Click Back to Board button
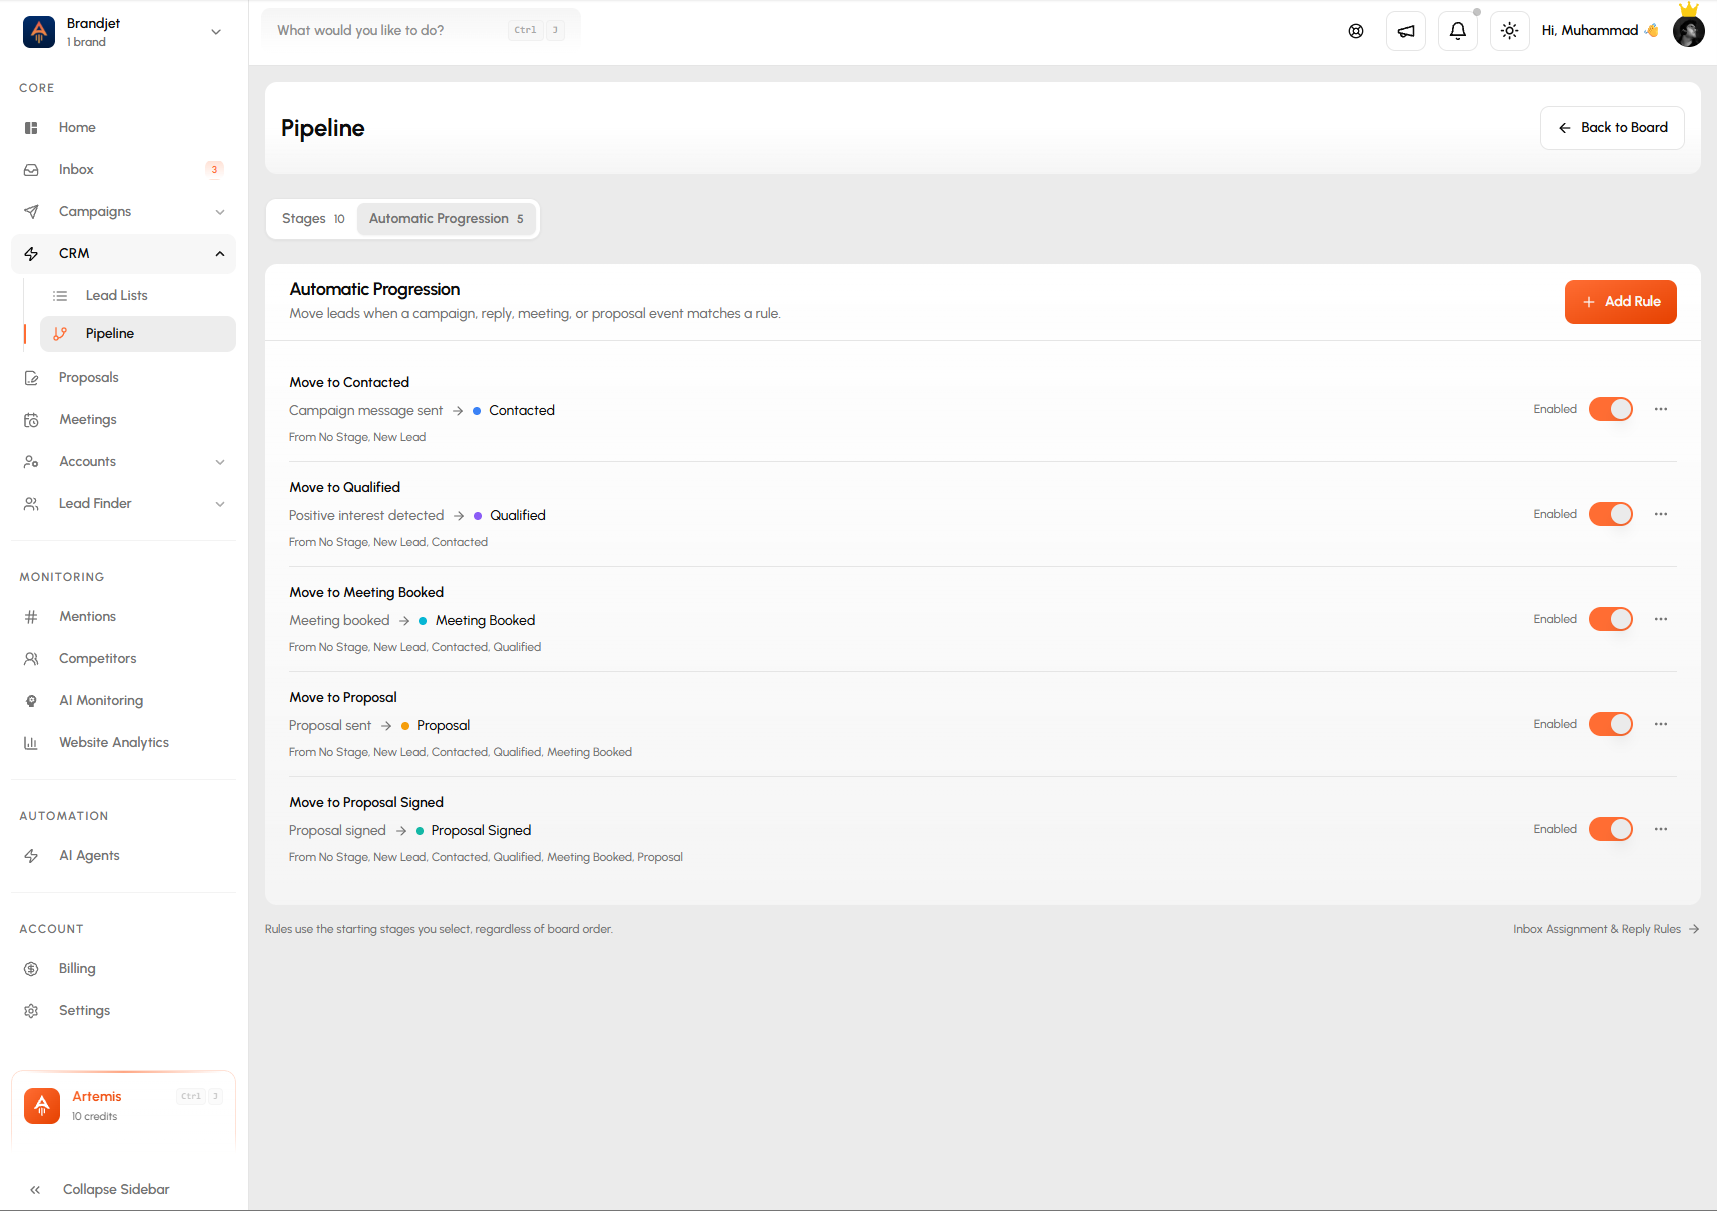 [1612, 128]
